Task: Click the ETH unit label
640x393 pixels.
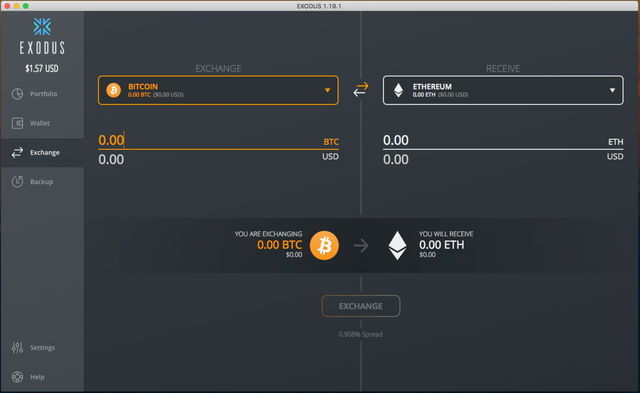Action: pos(616,142)
